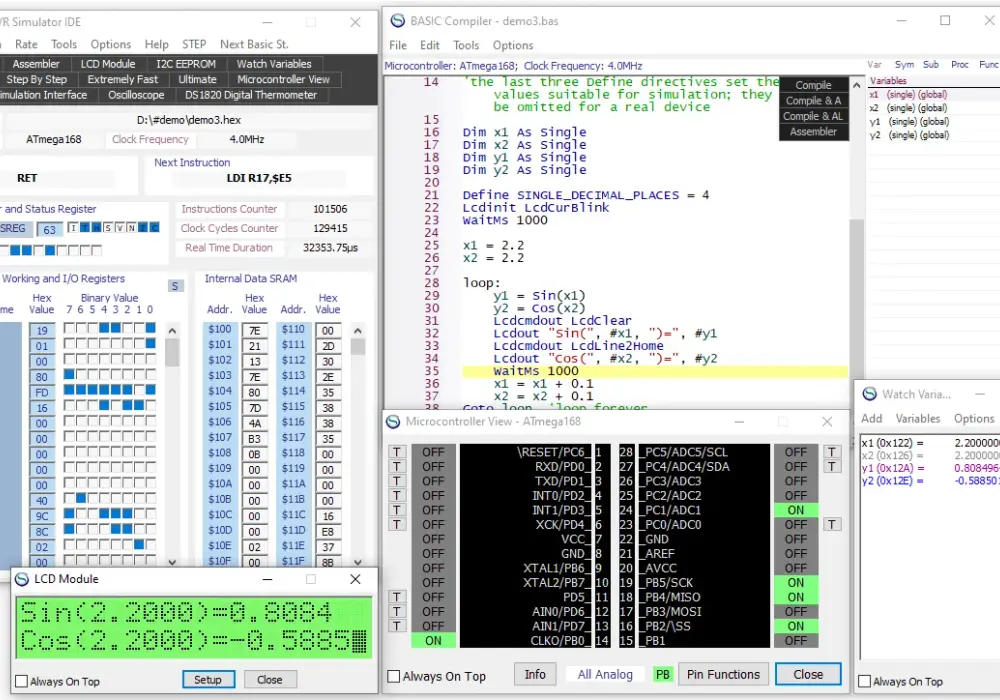Toggle the T button for pin INT0/PD2
Screen dimensions: 1000x700
click(x=397, y=495)
